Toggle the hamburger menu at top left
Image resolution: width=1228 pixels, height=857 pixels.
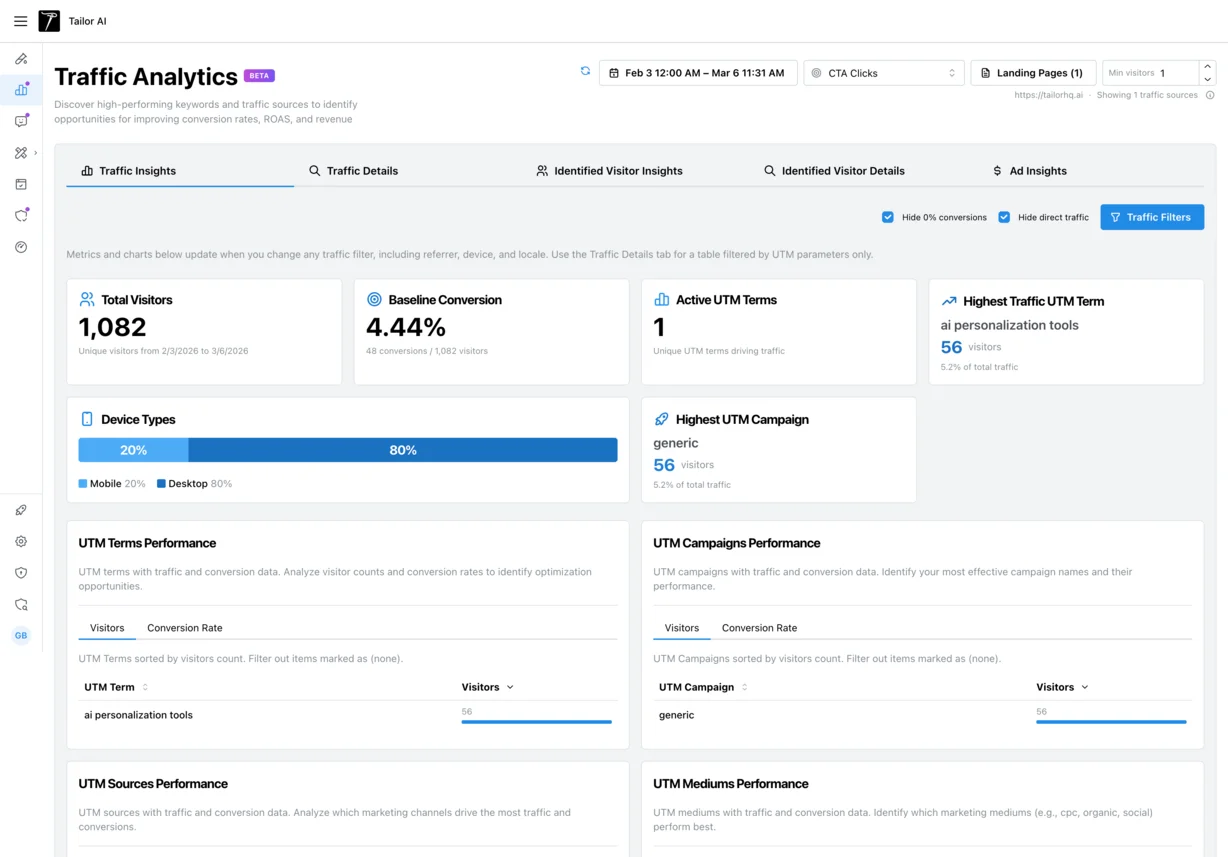coord(20,20)
